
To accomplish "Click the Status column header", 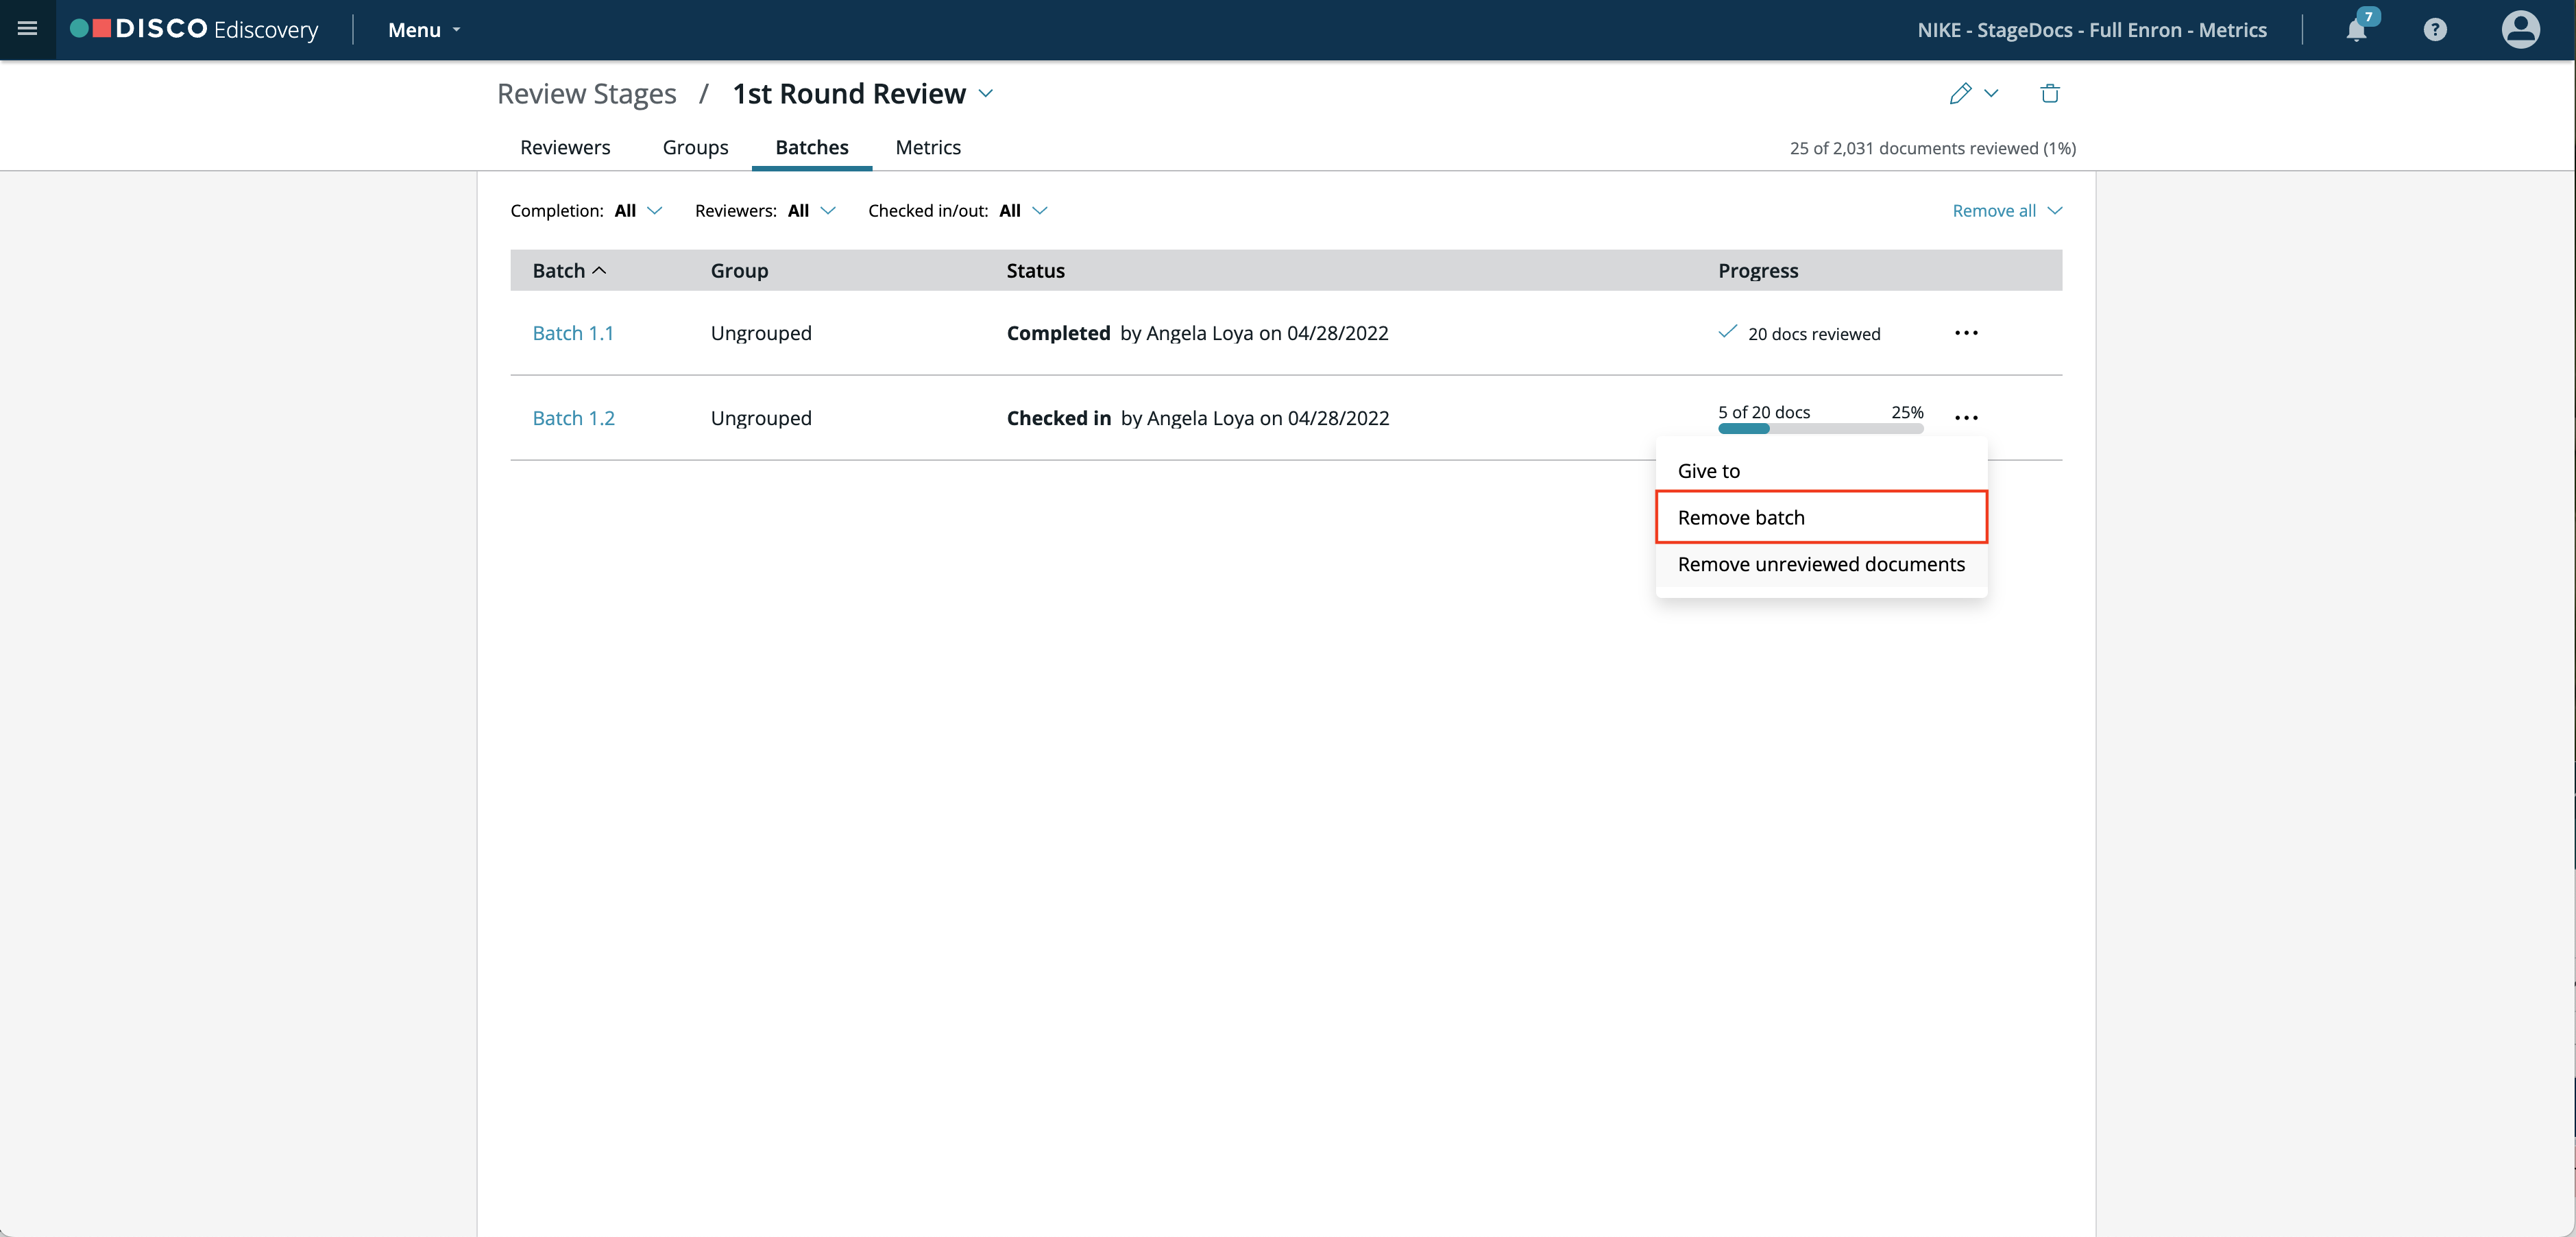I will (x=1035, y=270).
